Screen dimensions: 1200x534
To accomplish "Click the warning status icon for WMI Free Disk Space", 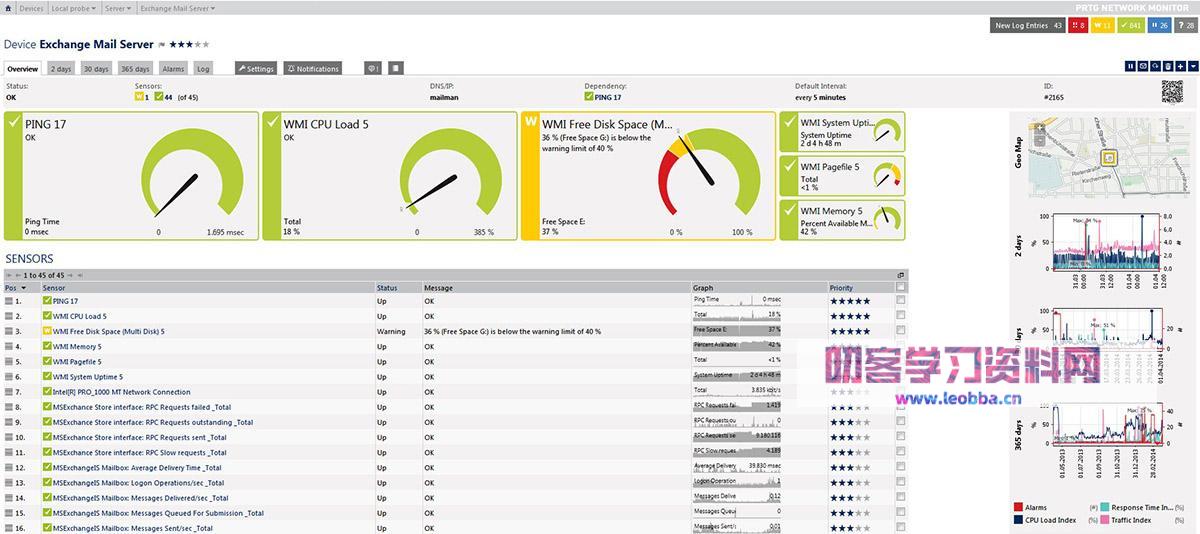I will pyautogui.click(x=47, y=331).
